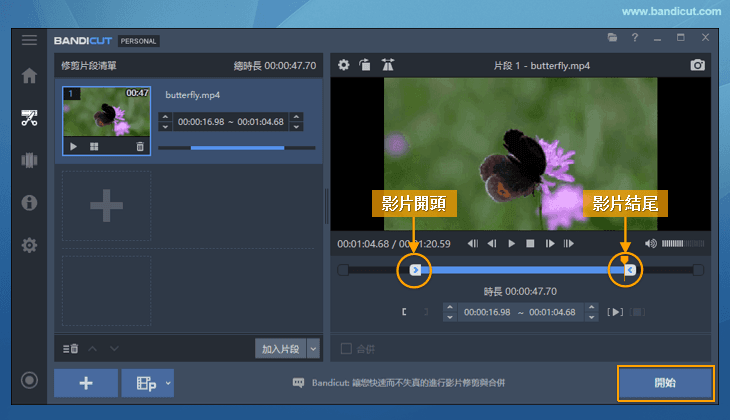Click the timeline end marker handle

(630, 270)
